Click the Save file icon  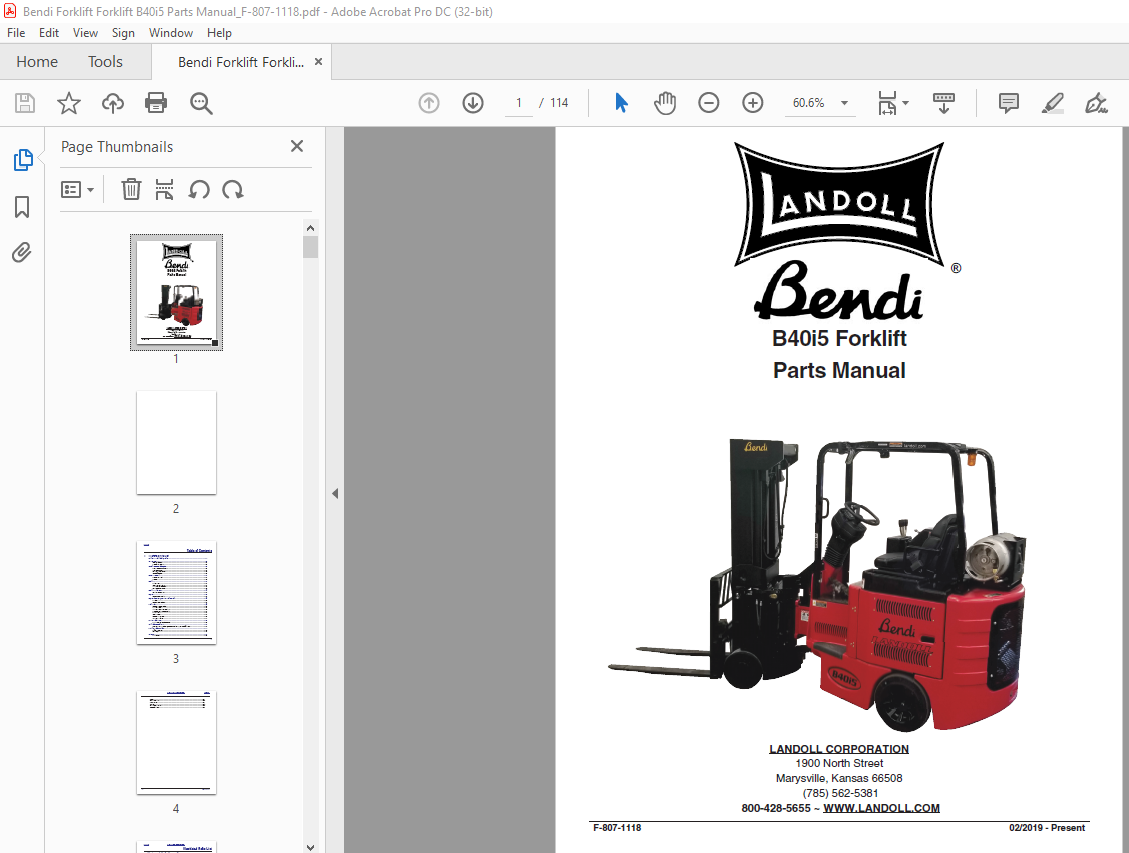25,103
